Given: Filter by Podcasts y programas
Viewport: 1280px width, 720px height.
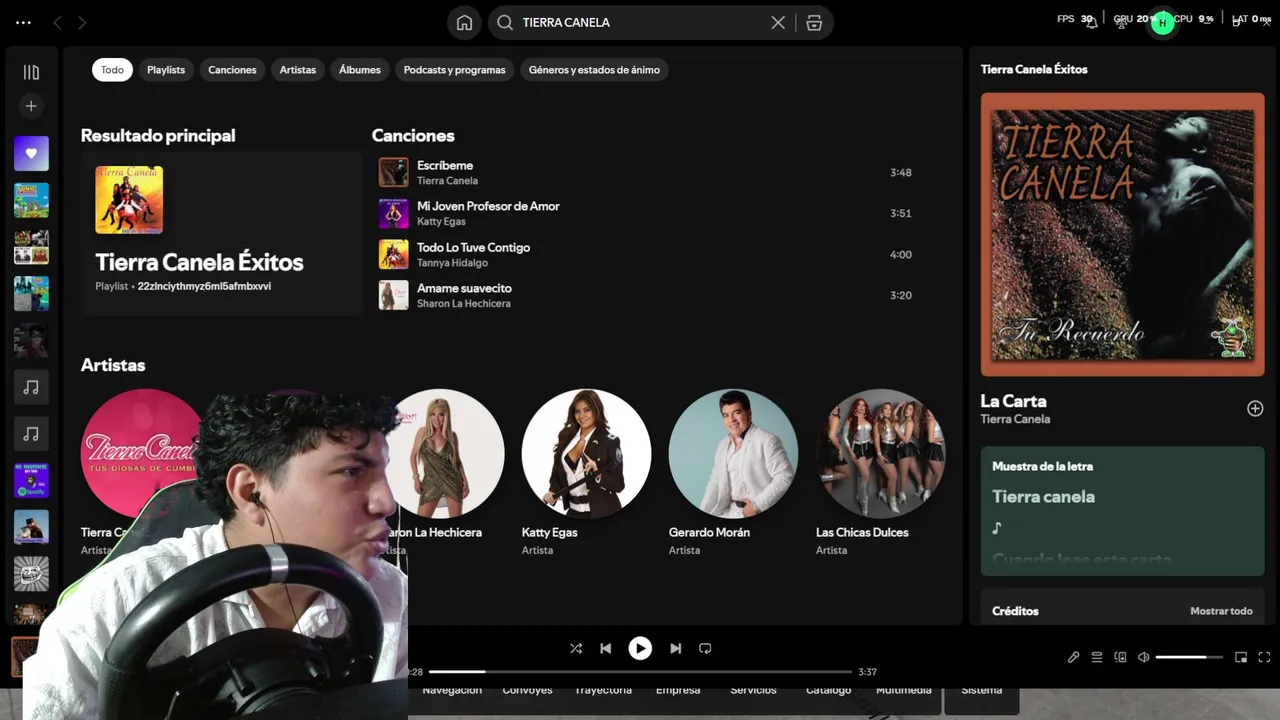Looking at the screenshot, I should [x=455, y=70].
